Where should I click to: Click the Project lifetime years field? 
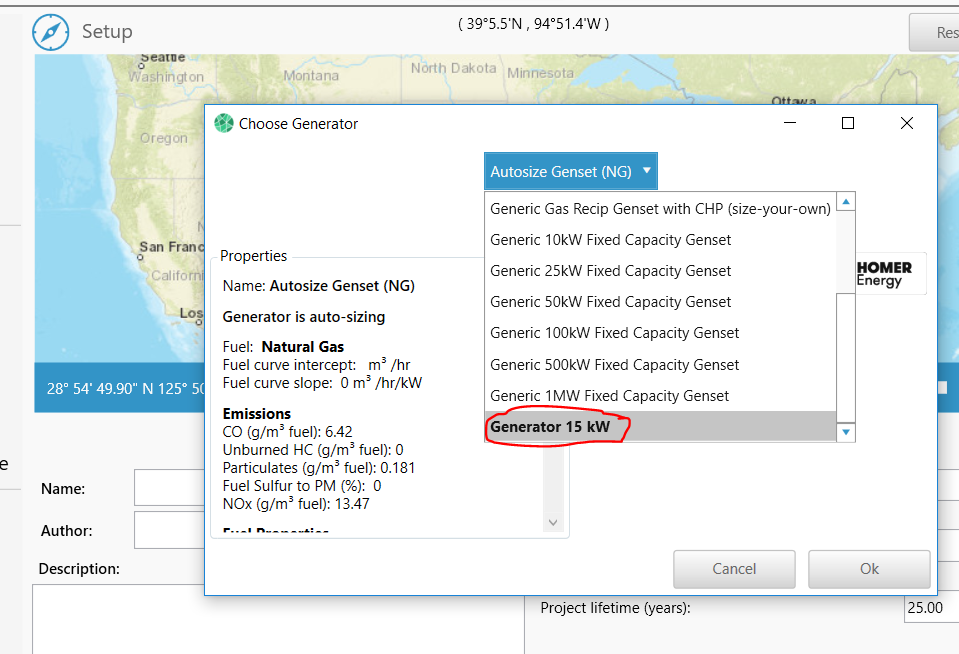(x=930, y=607)
